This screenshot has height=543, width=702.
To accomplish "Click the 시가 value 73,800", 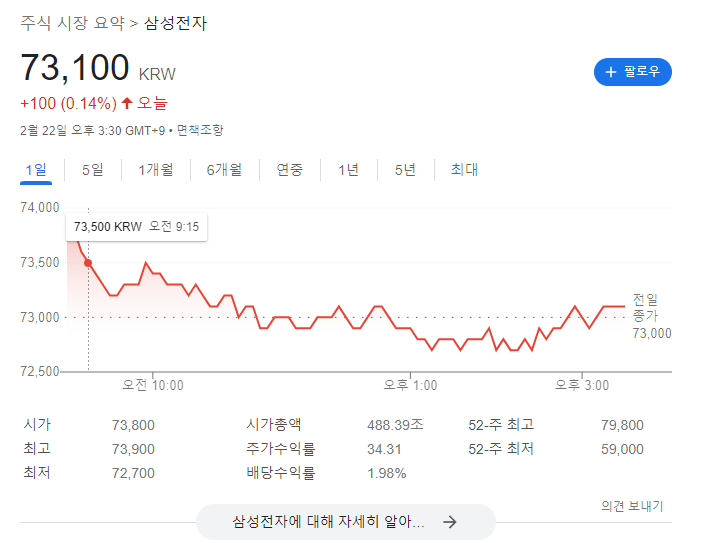I will pyautogui.click(x=133, y=425).
